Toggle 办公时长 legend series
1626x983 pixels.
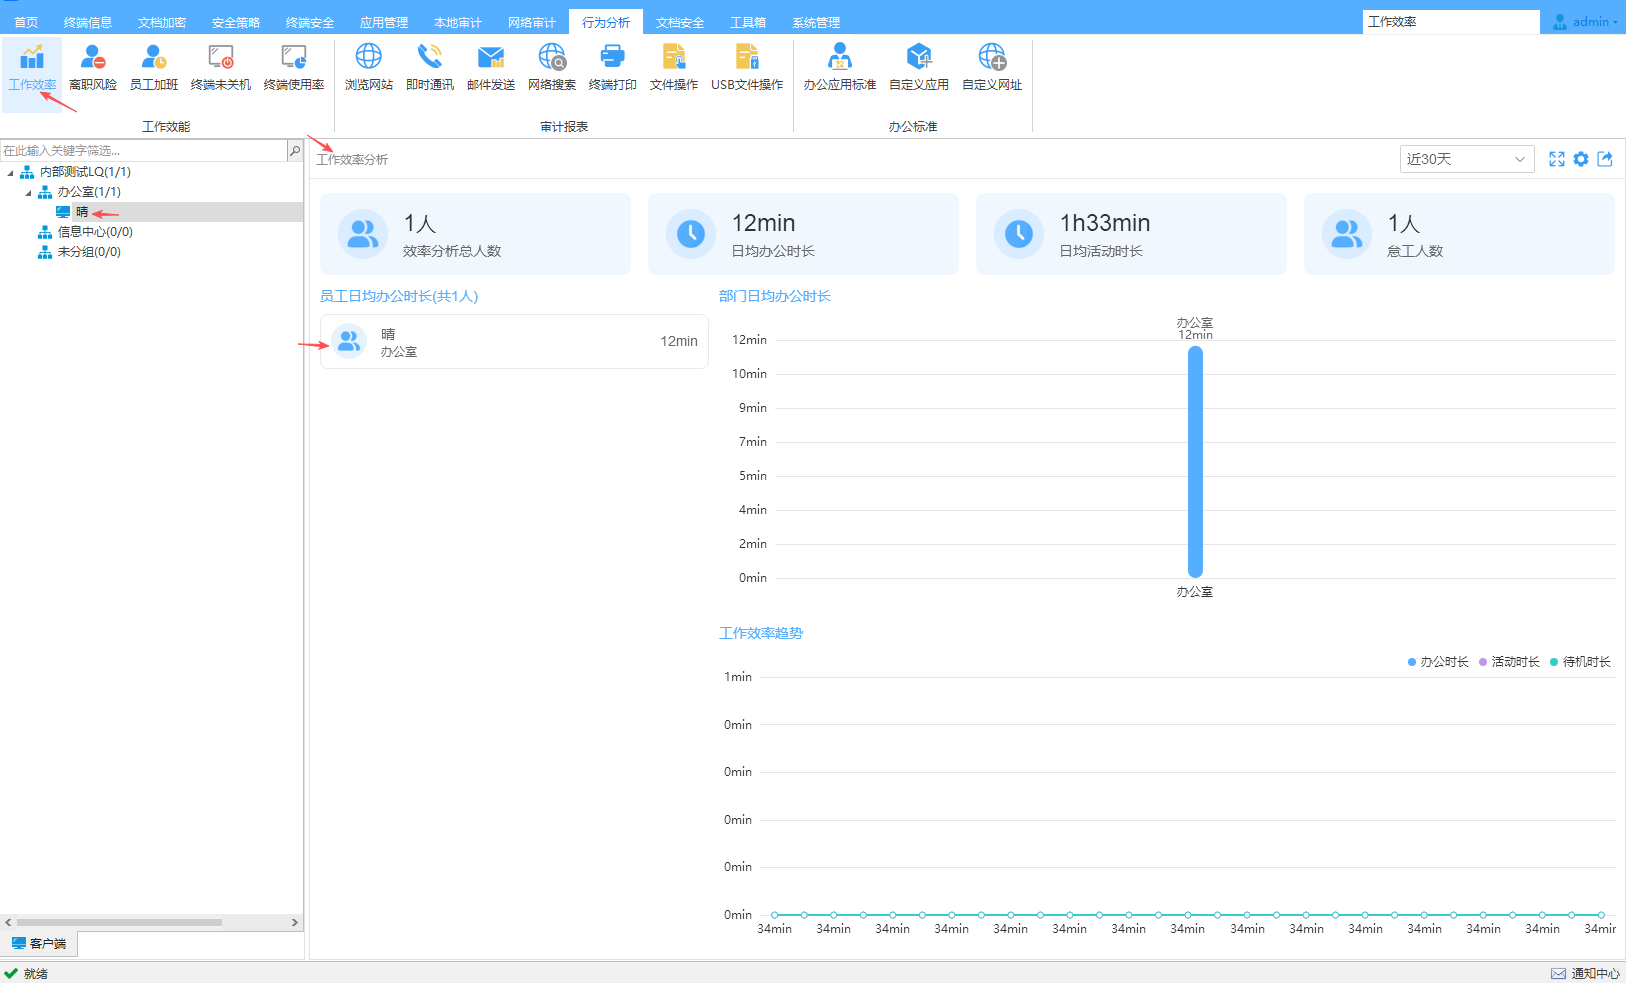1438,662
